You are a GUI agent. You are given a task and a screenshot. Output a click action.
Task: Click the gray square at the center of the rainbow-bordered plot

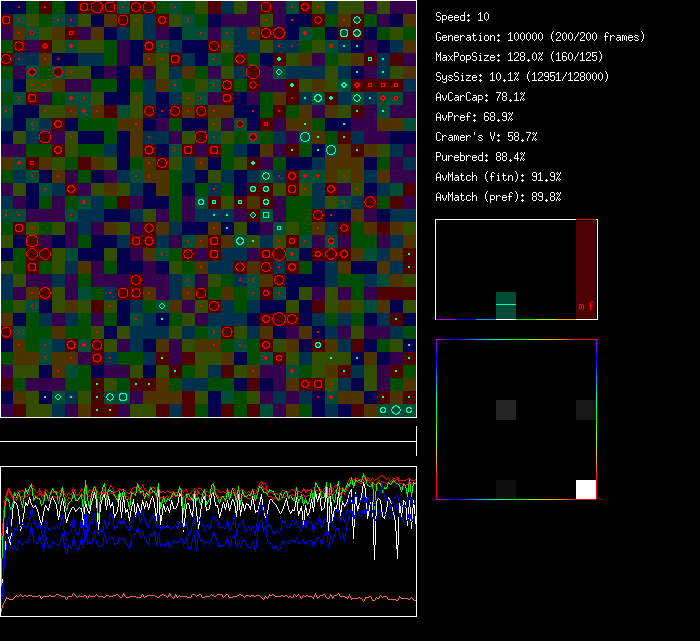pos(506,409)
